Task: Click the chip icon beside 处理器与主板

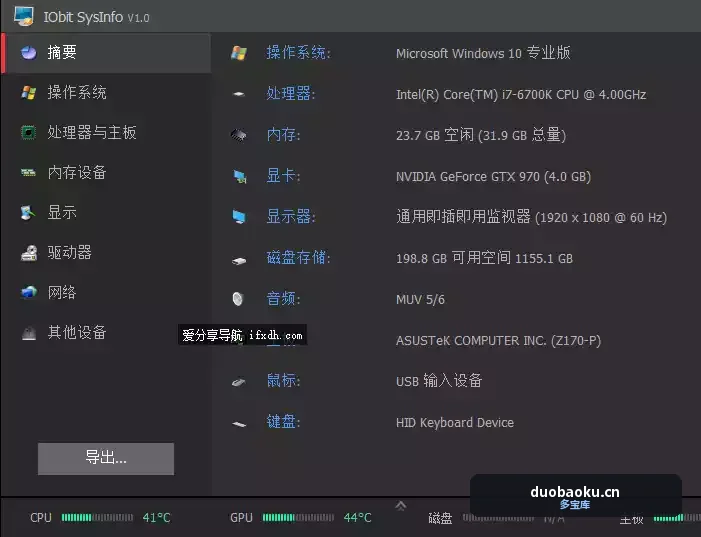Action: coord(29,132)
